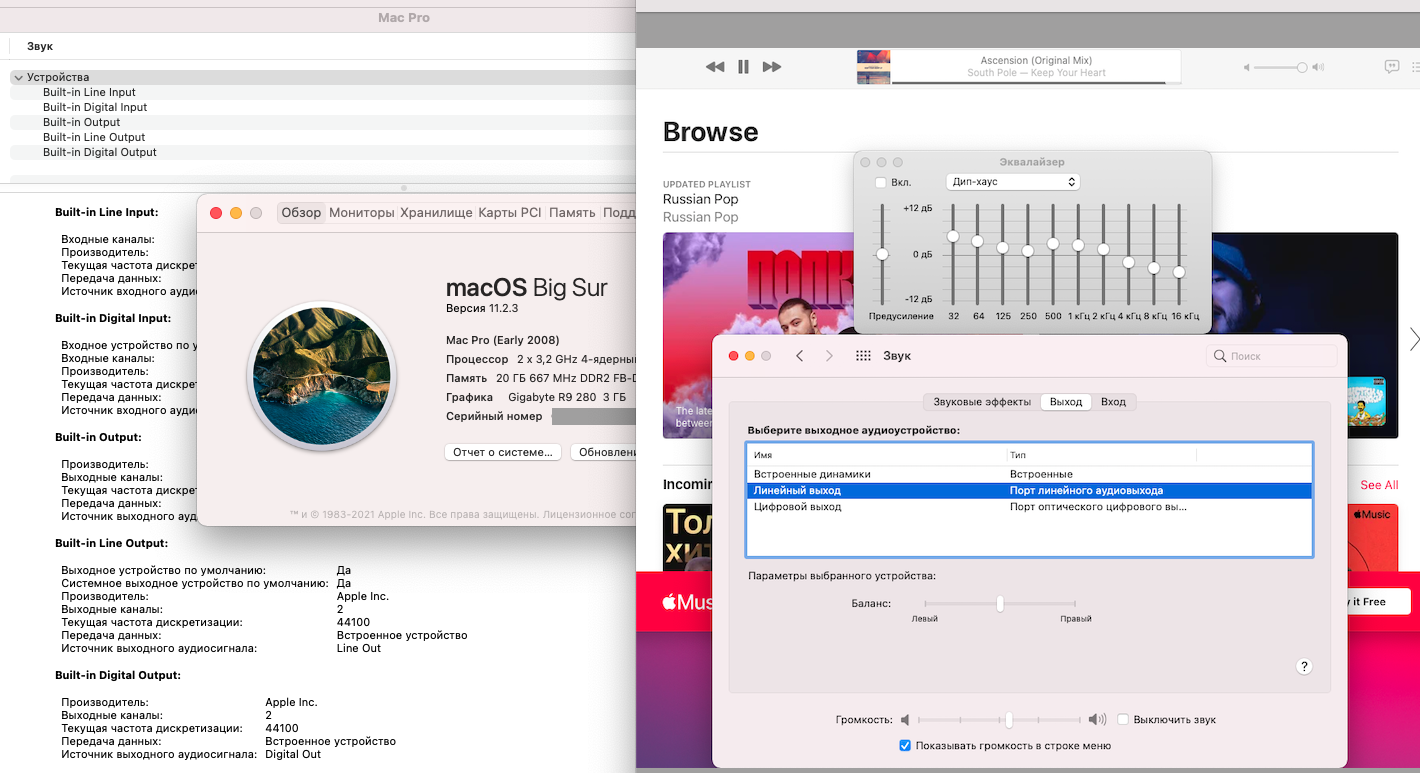This screenshot has width=1420, height=773.
Task: Click the now playing album artwork
Action: tap(873, 67)
